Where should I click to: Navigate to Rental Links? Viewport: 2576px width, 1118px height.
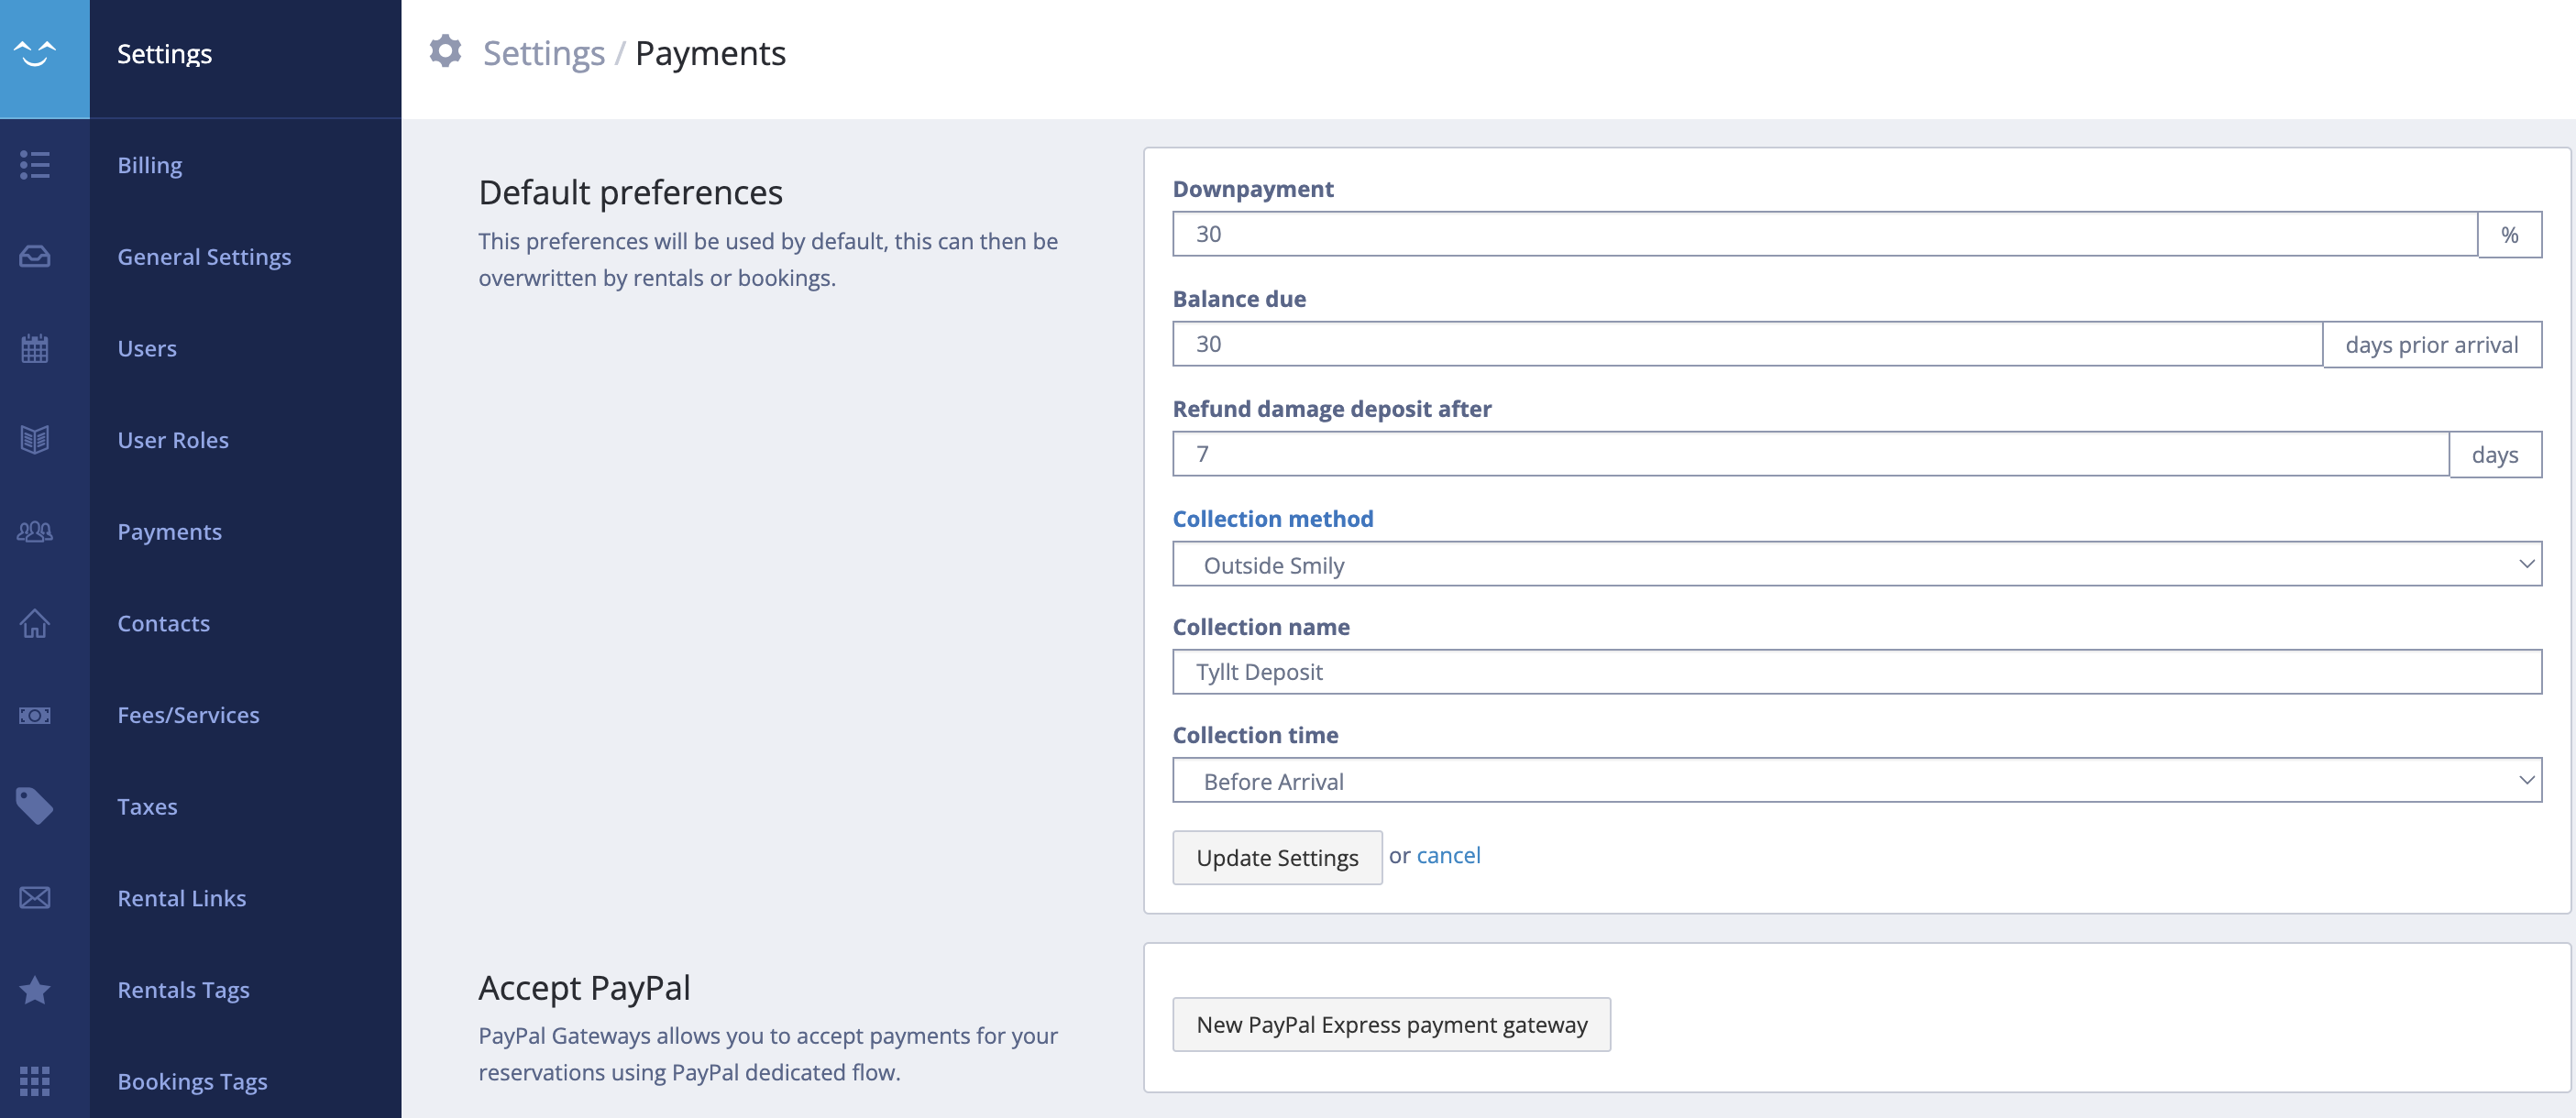coord(181,897)
